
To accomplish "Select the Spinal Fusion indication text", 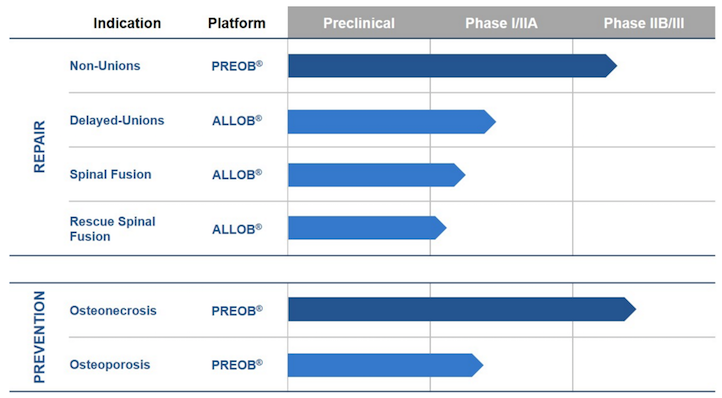I will [x=111, y=175].
